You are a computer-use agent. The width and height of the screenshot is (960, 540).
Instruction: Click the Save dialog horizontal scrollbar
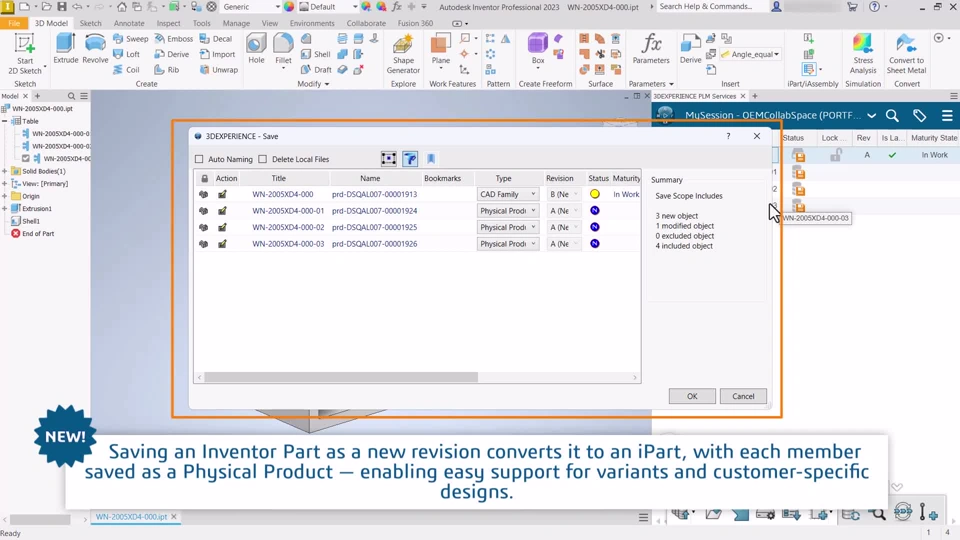340,377
